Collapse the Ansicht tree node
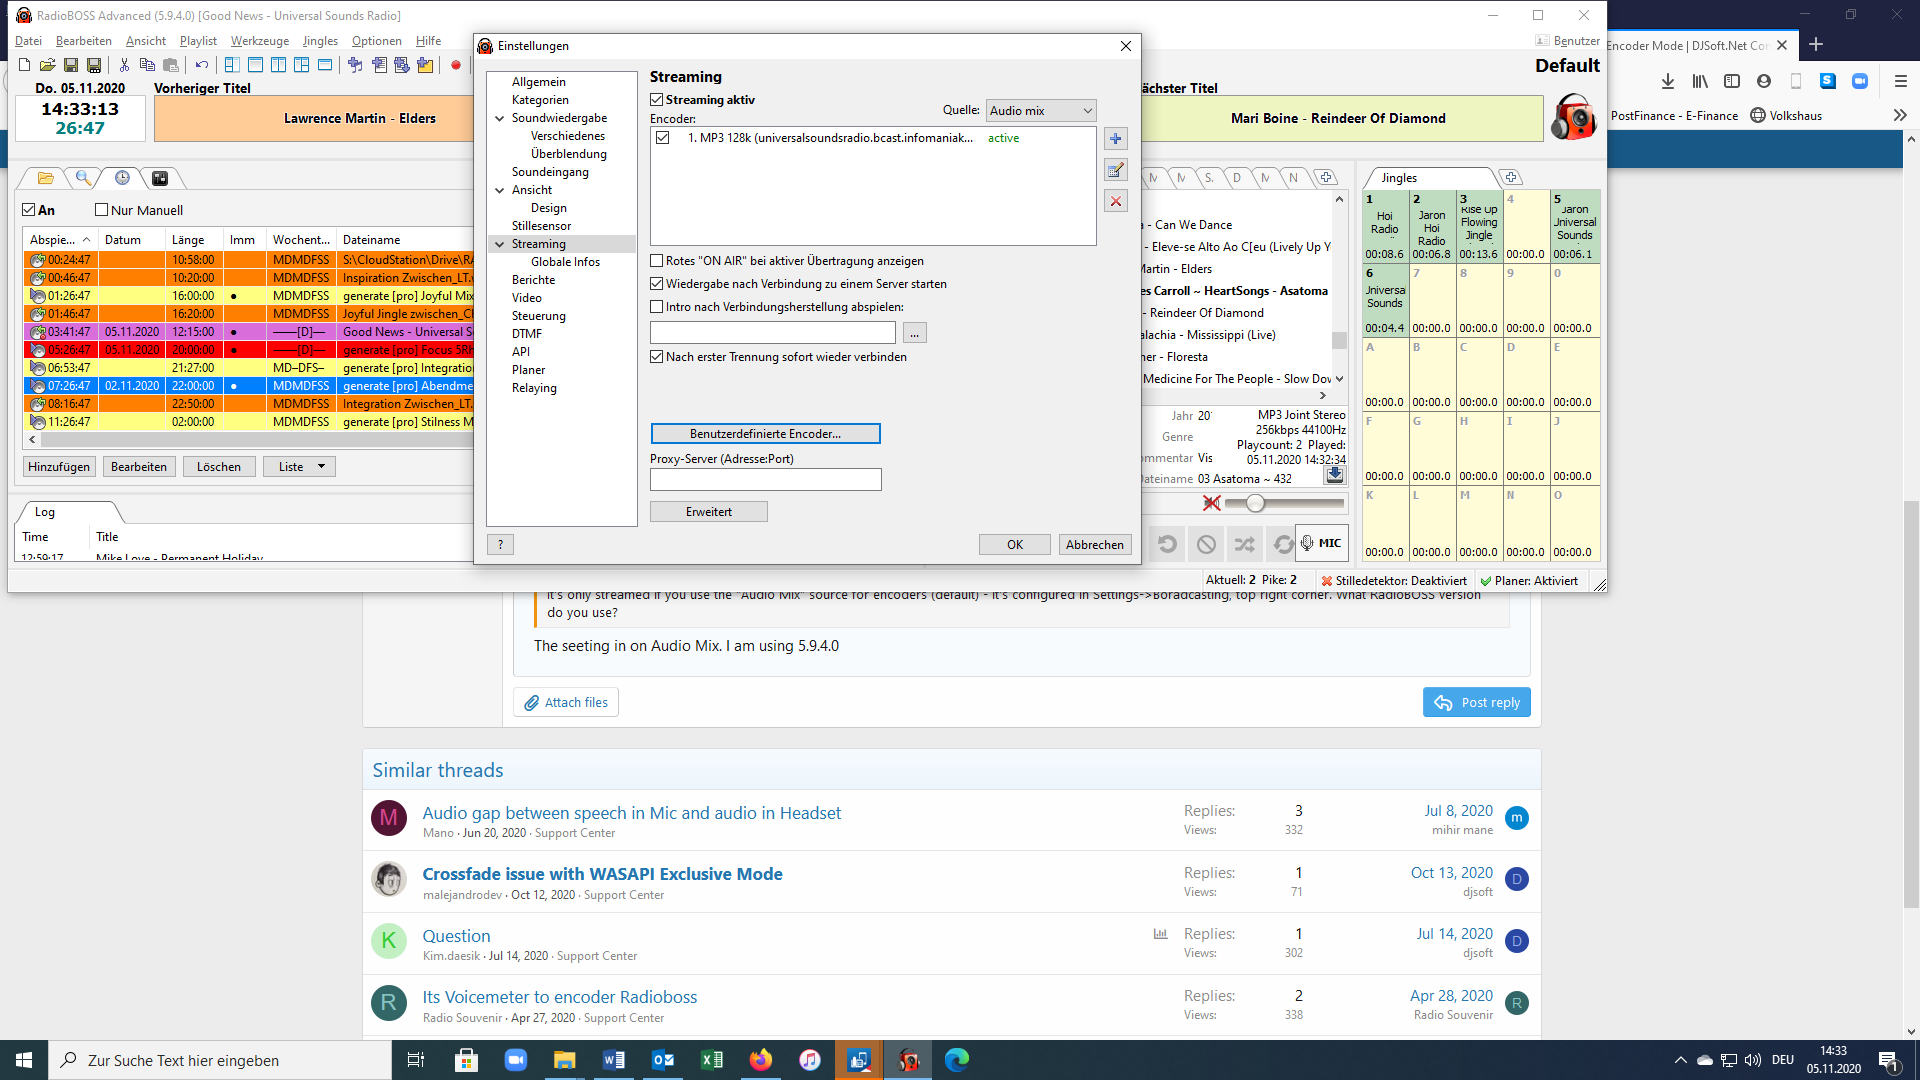This screenshot has width=1920, height=1080. pyautogui.click(x=499, y=190)
